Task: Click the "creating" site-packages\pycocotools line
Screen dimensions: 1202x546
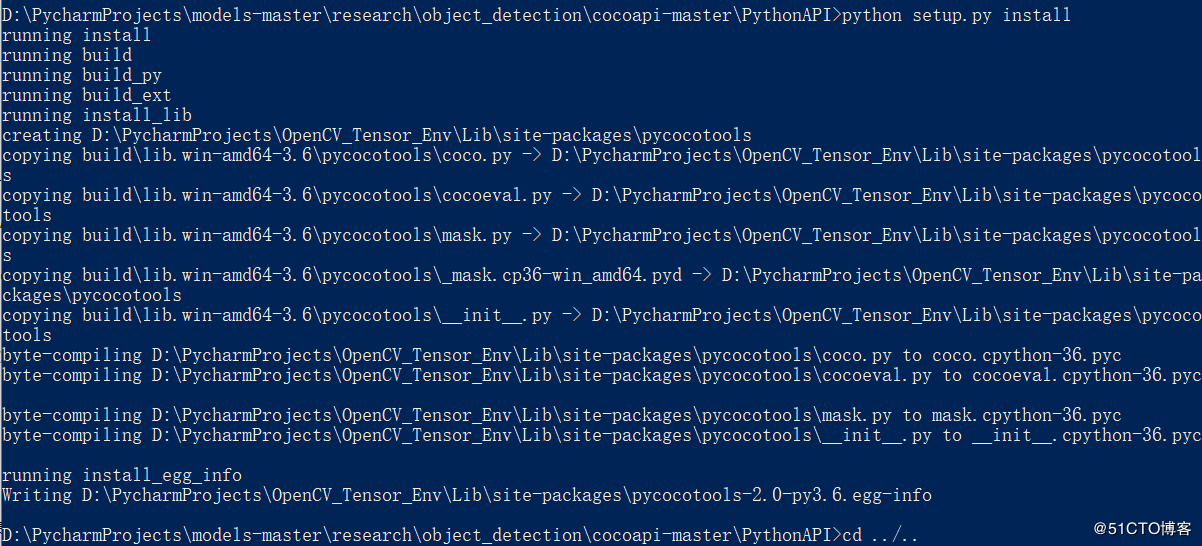Action: tap(377, 135)
